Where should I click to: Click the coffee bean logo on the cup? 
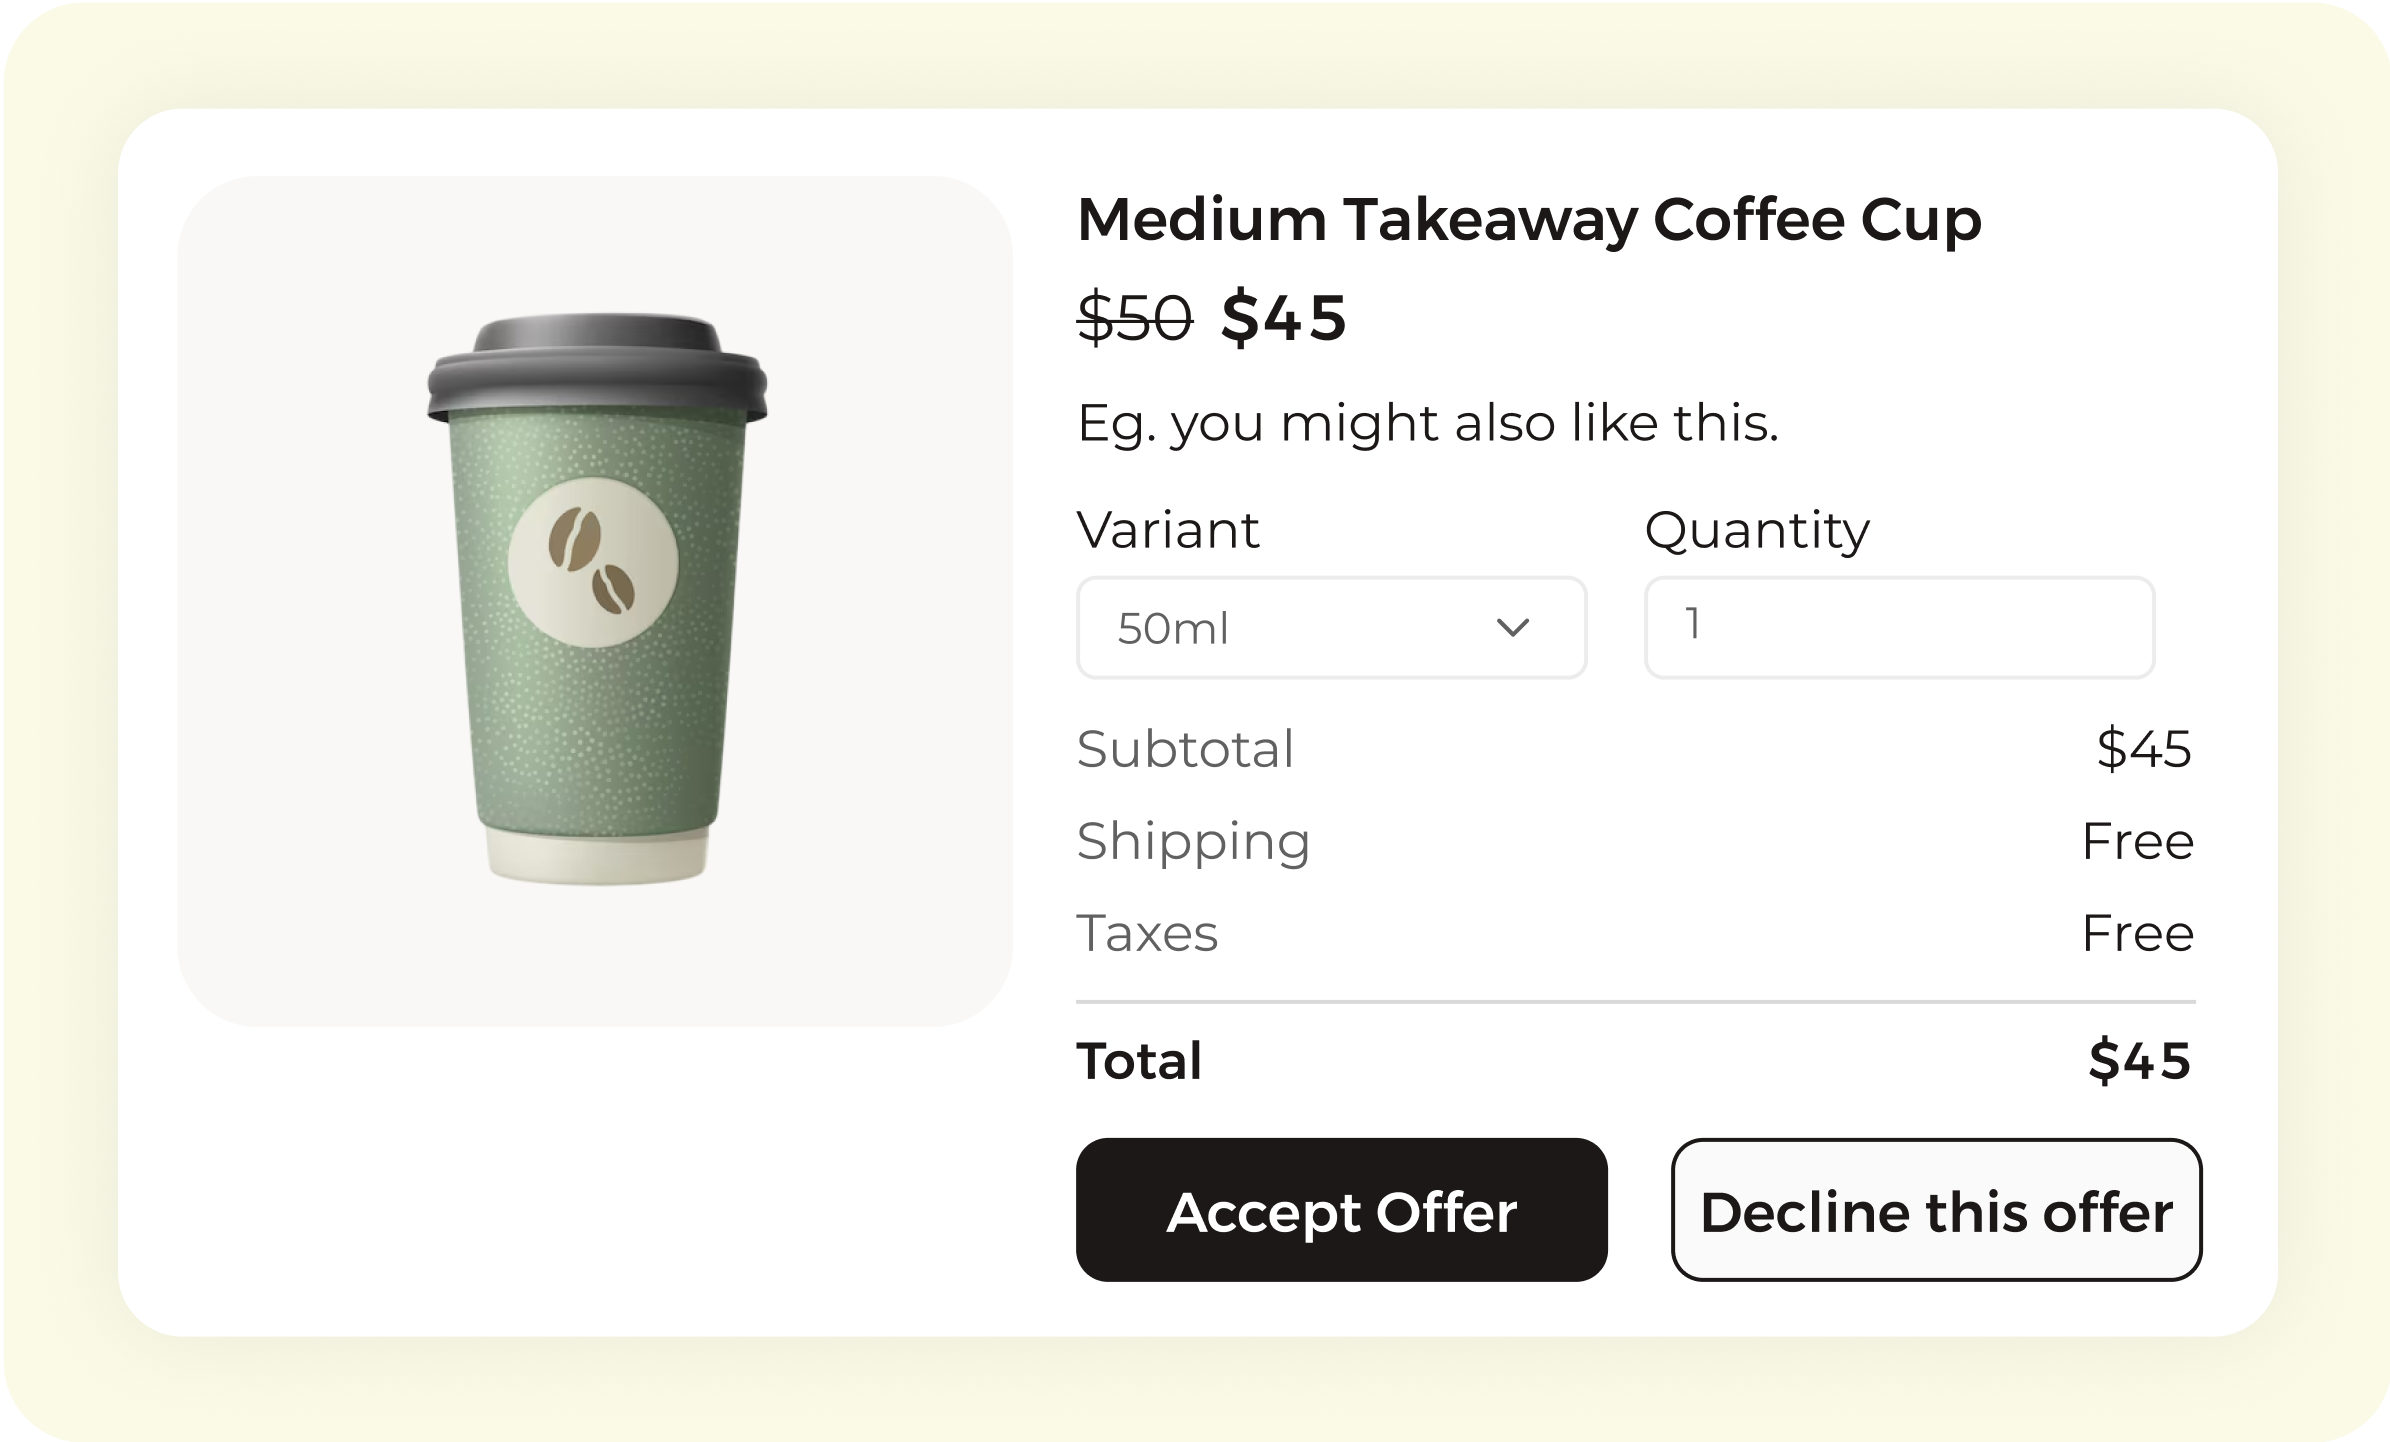click(x=593, y=568)
